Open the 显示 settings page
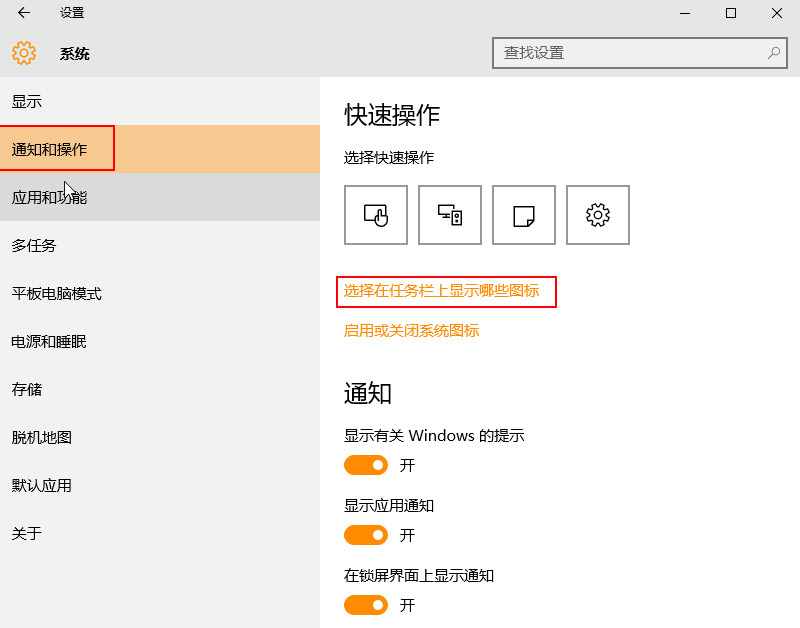Image resolution: width=800 pixels, height=628 pixels. [160, 101]
